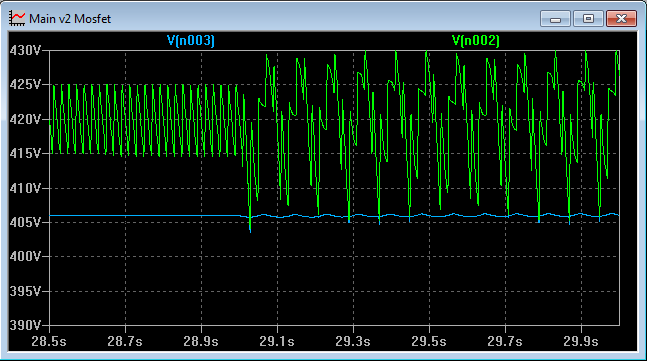Click the 430V vertical axis label
Screen dimensions: 647x361
click(25, 51)
